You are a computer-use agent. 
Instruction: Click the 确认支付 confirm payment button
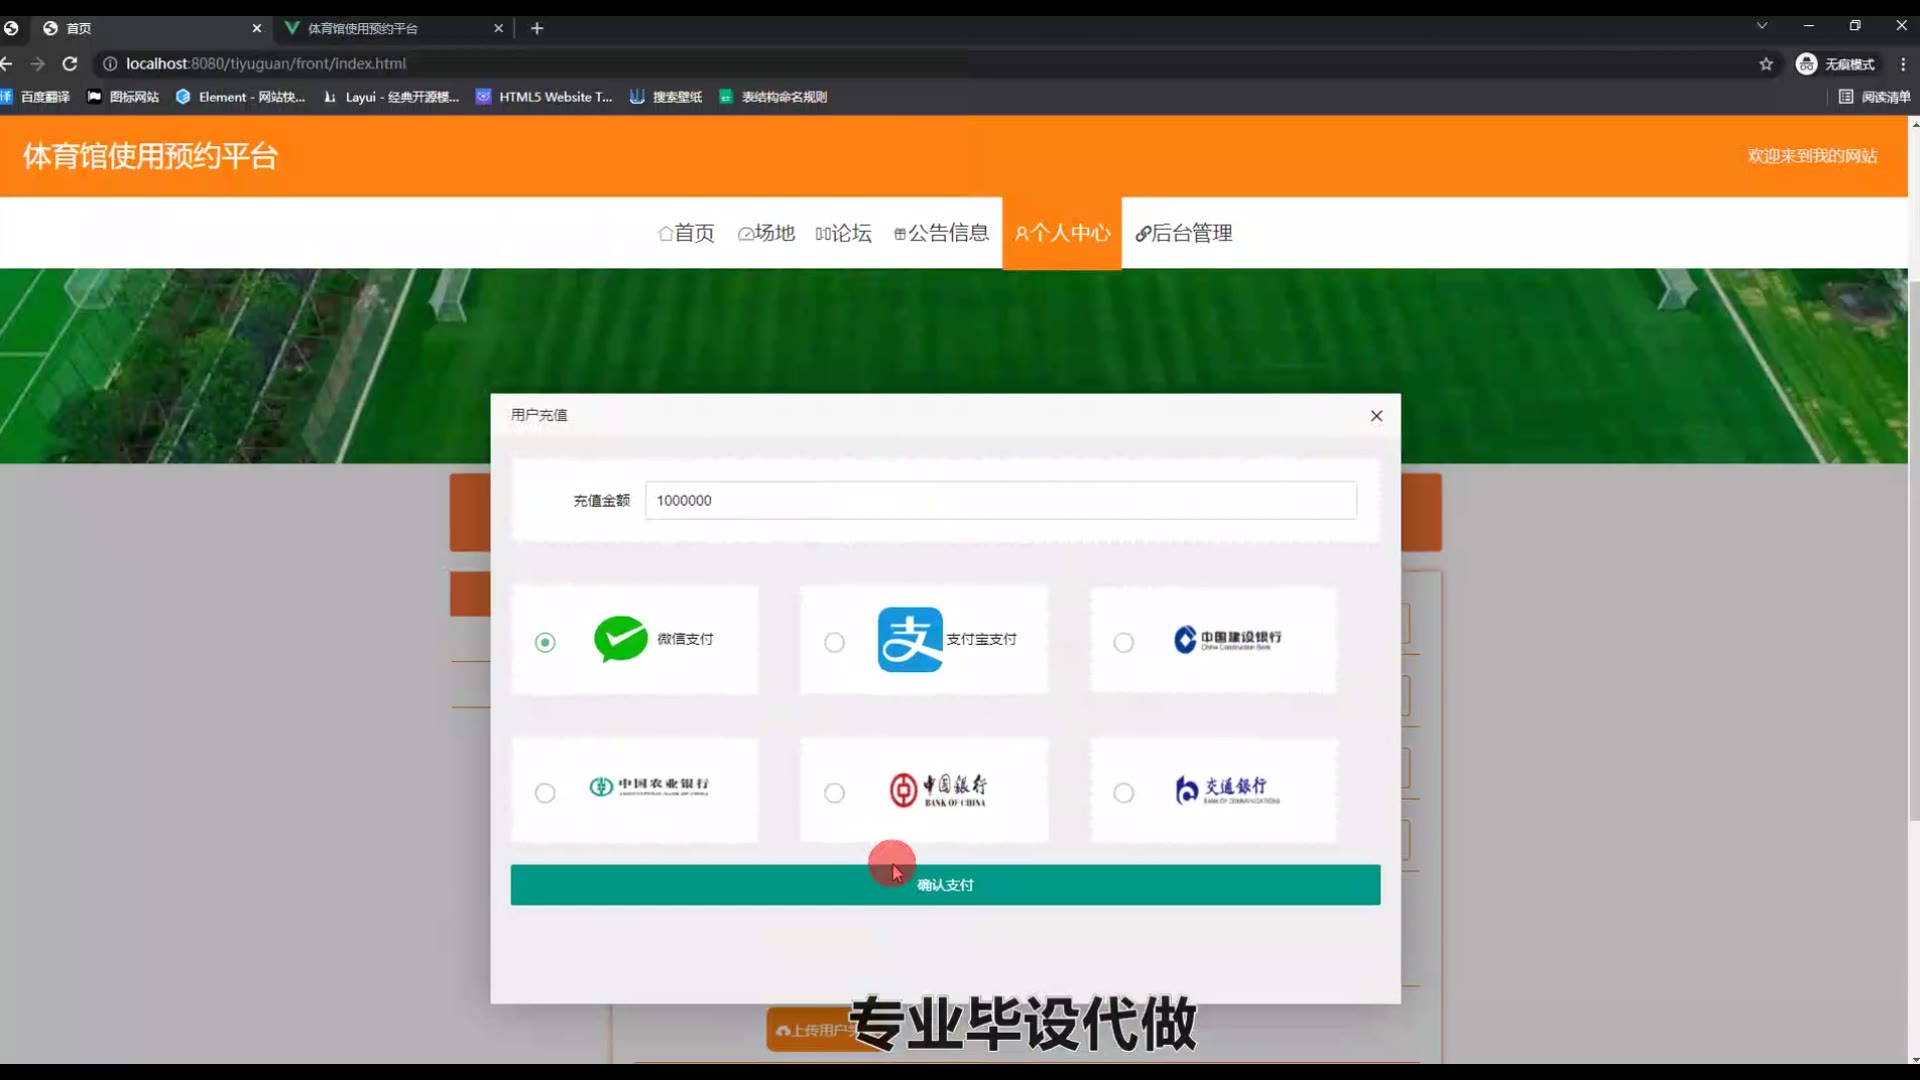coord(945,885)
